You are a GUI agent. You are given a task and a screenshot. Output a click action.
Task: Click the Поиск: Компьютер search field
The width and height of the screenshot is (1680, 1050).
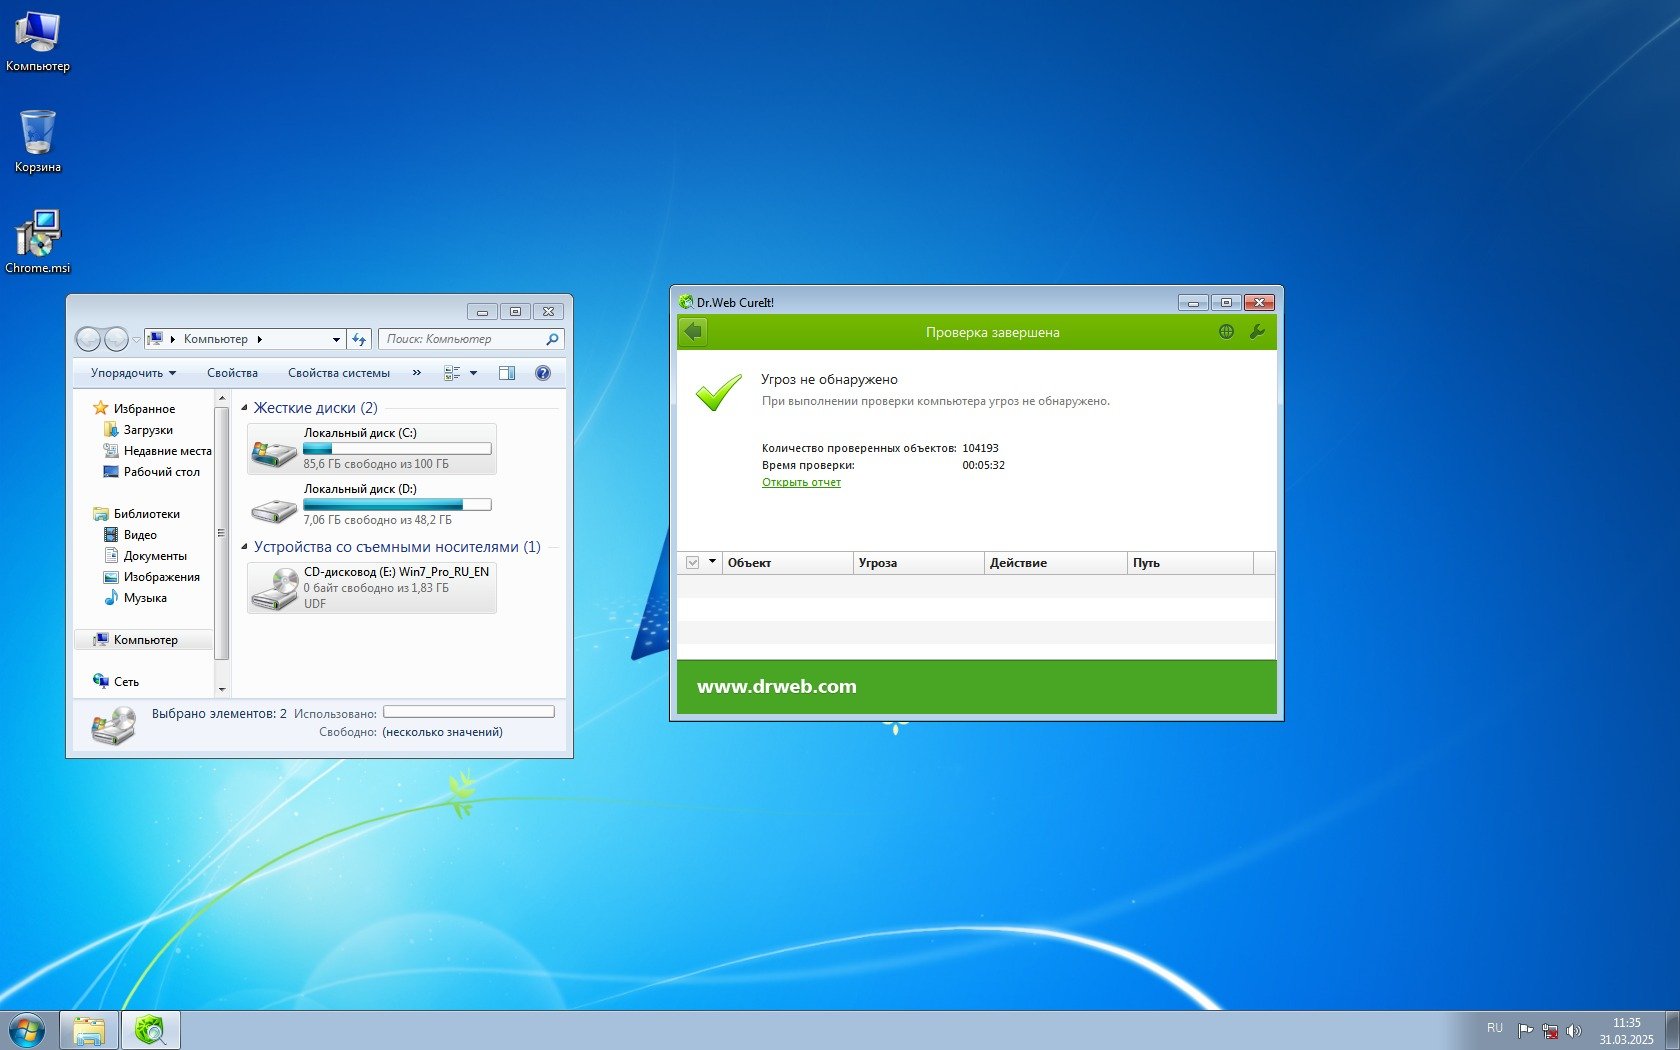tap(462, 339)
